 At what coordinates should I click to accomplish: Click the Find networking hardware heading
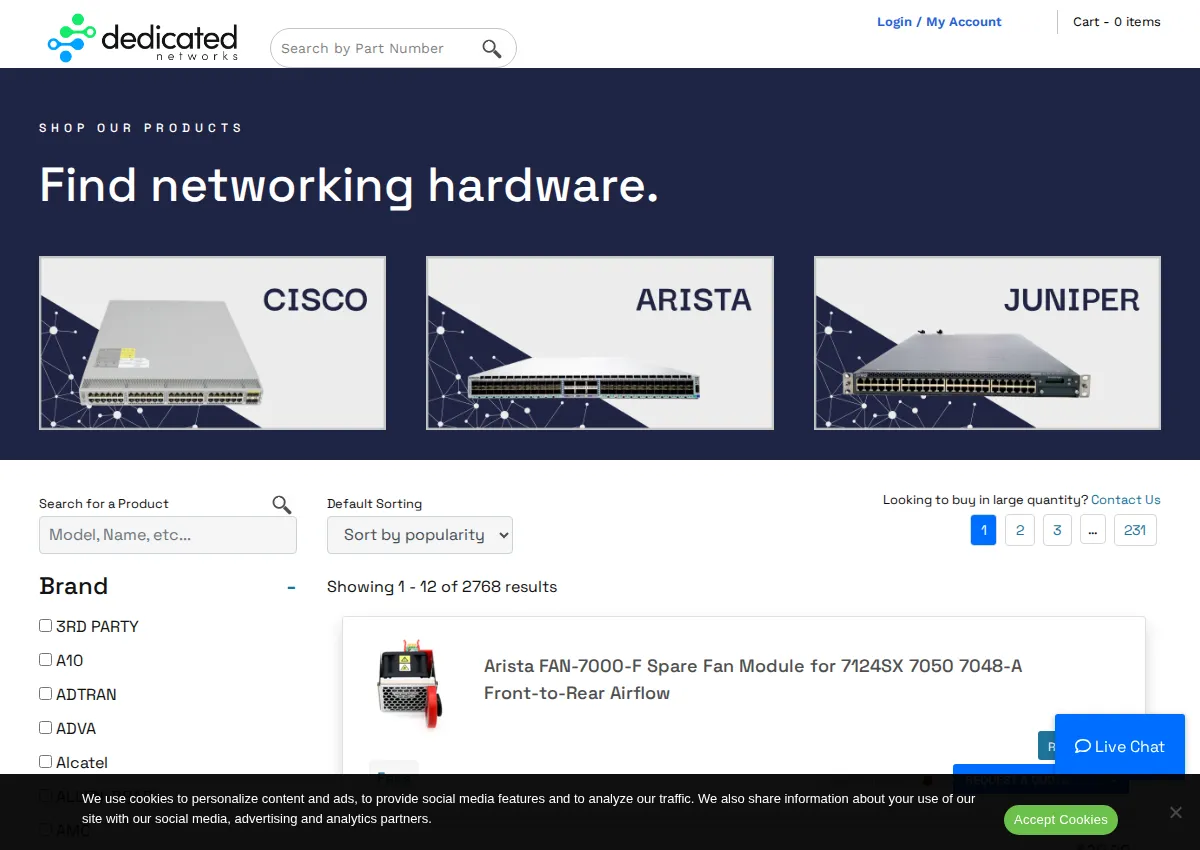click(349, 185)
